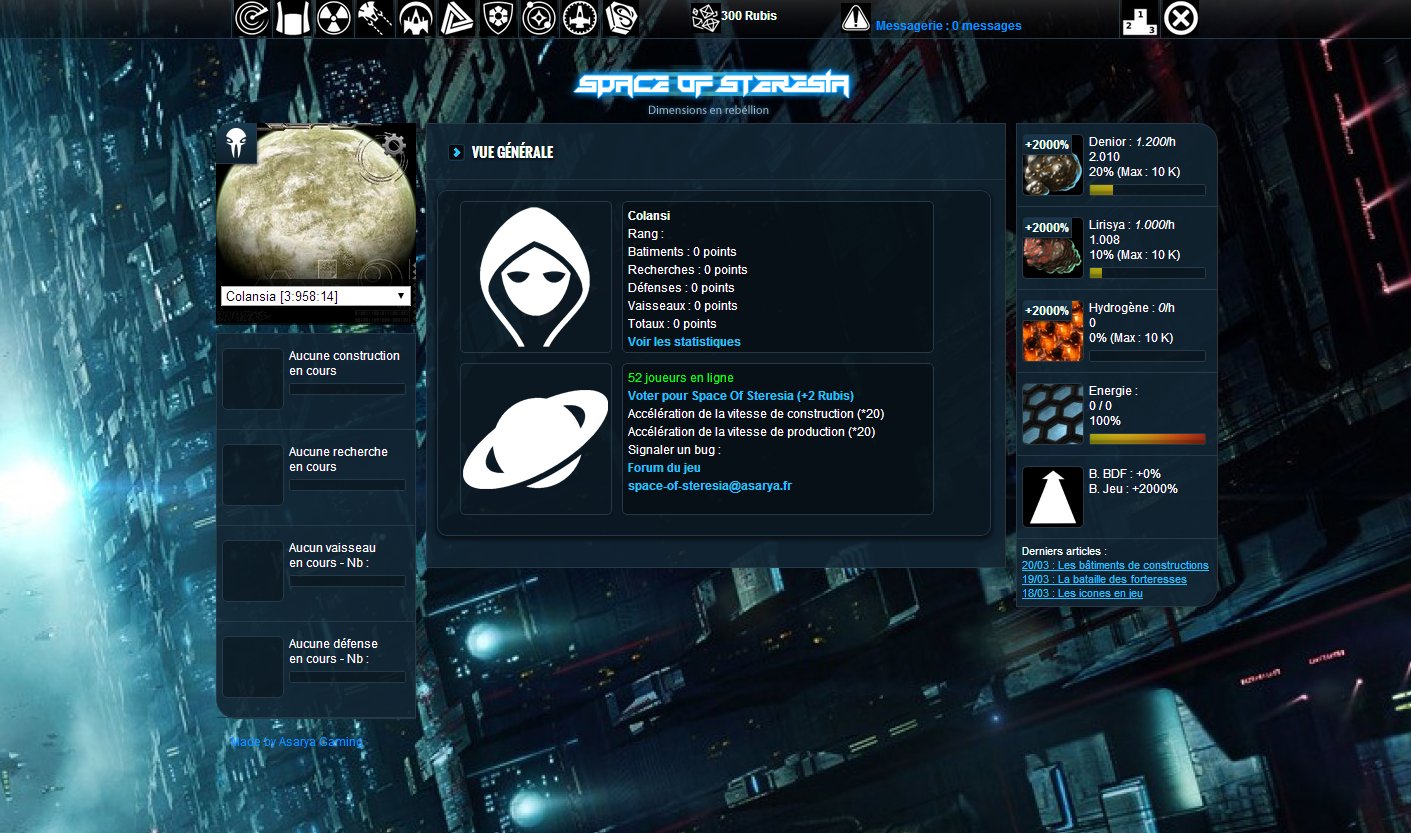Open Voir les statistiques link

tap(684, 342)
